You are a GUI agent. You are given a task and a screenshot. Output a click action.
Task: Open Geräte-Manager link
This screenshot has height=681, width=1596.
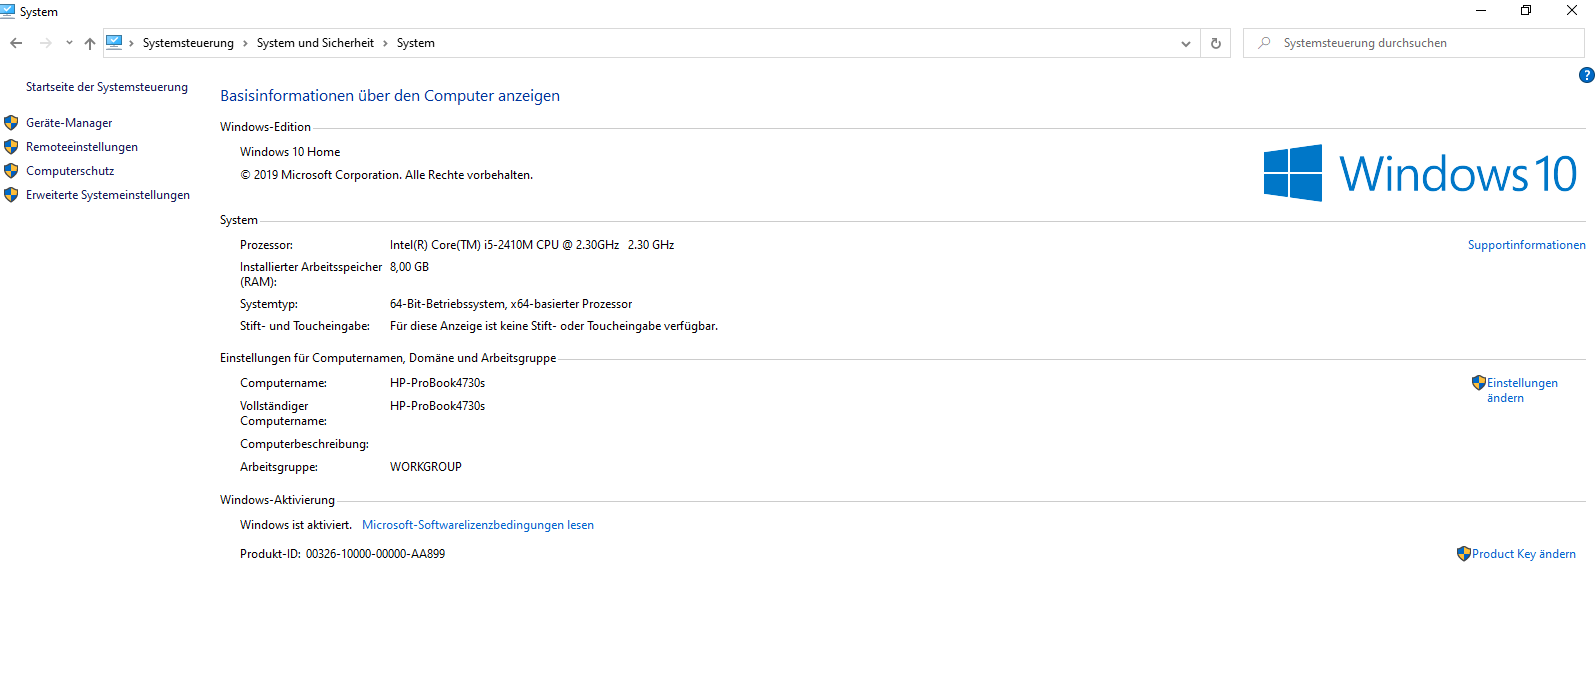(x=69, y=123)
